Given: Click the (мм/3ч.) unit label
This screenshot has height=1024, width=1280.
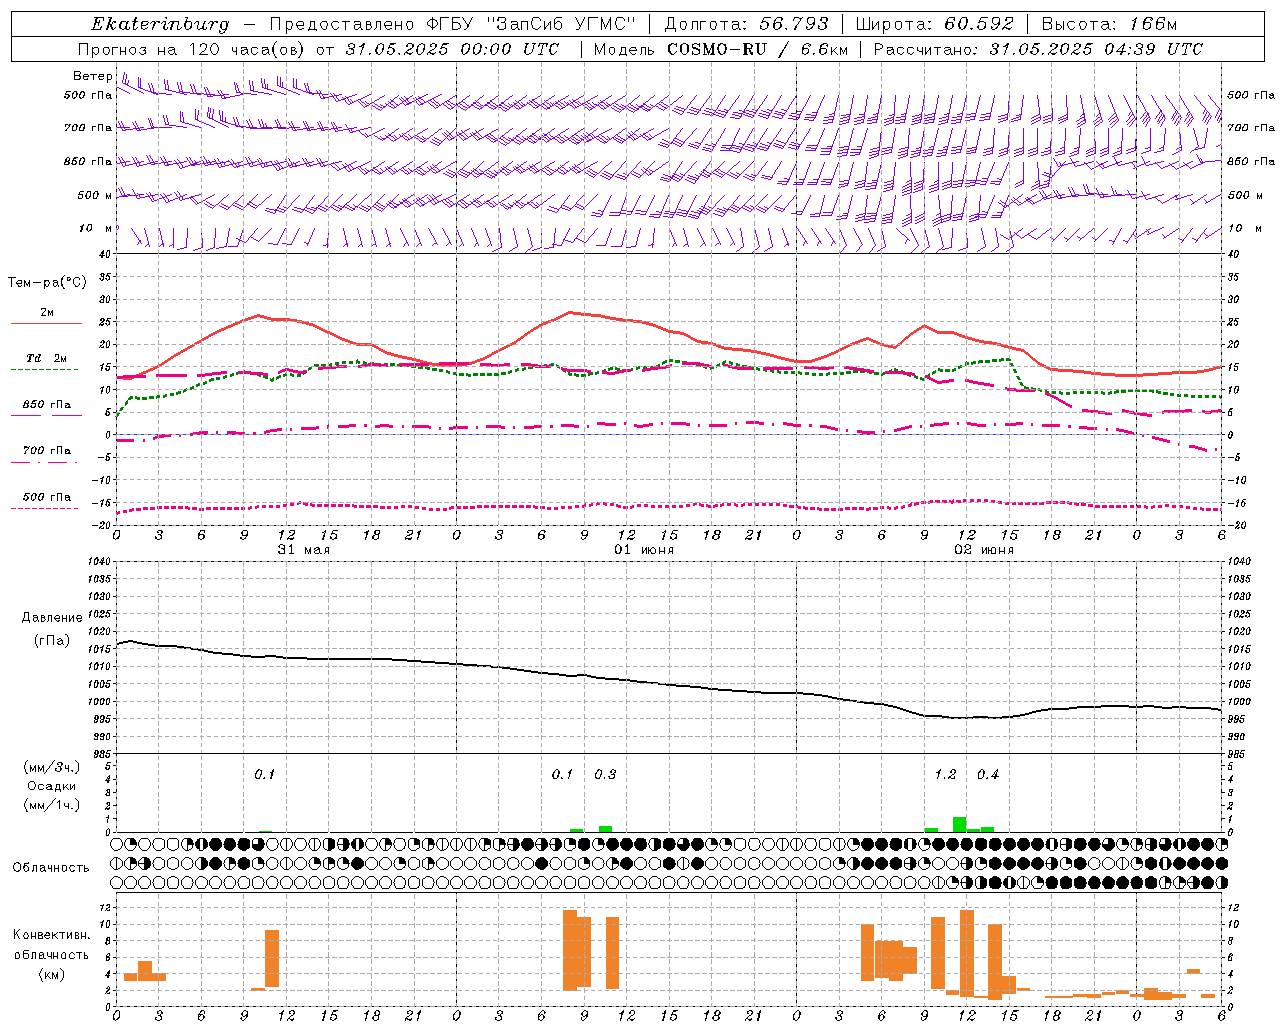Looking at the screenshot, I should point(52,767).
